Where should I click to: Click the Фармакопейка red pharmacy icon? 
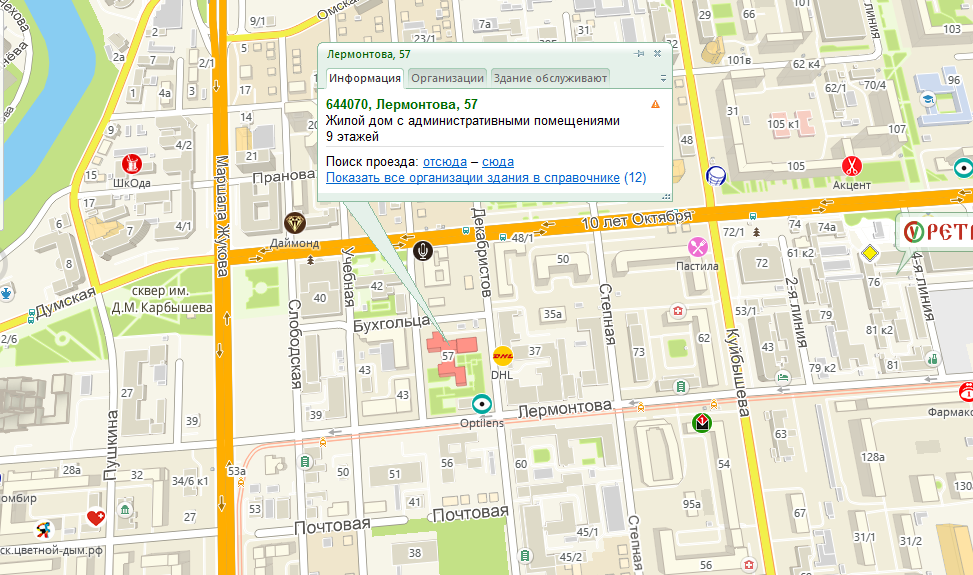(966, 391)
